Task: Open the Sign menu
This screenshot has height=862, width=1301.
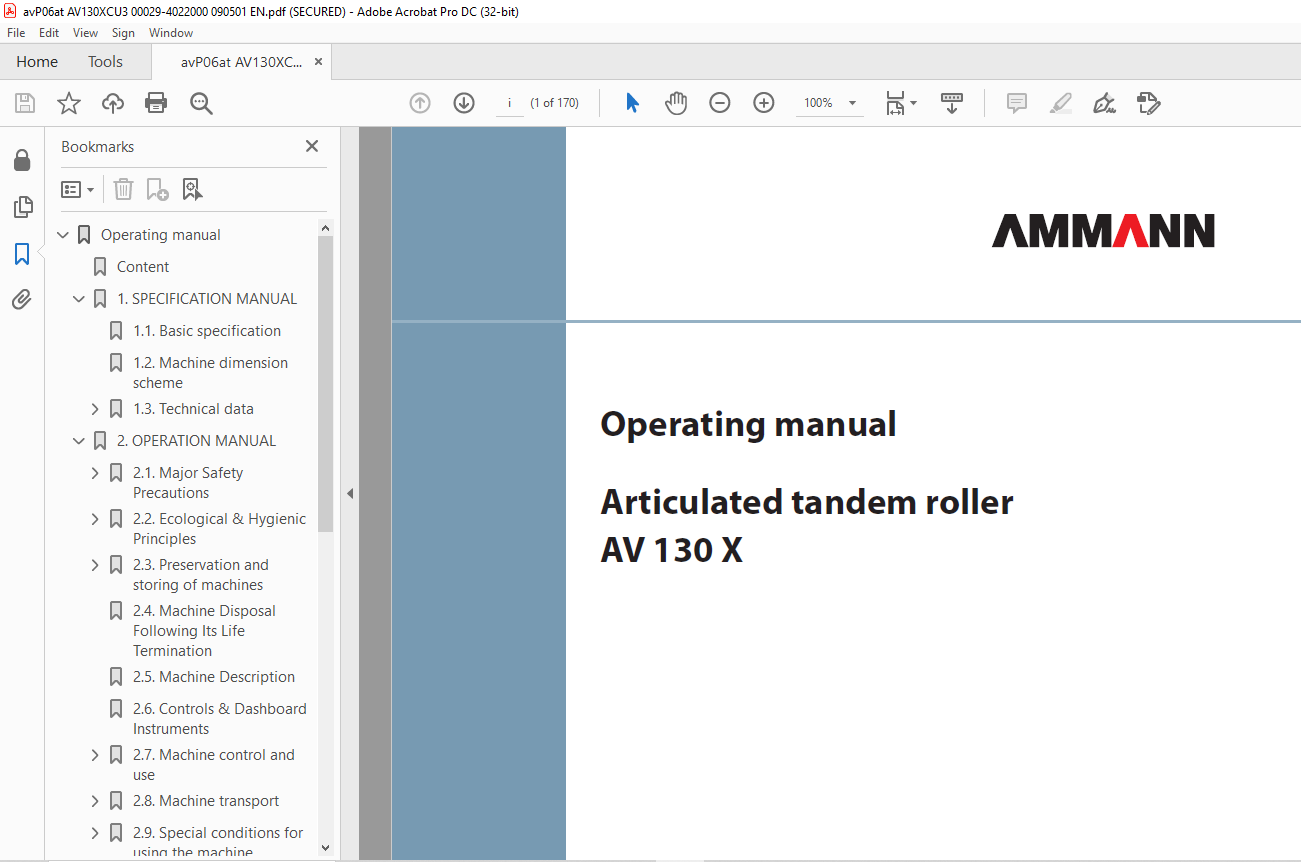Action: click(x=123, y=33)
